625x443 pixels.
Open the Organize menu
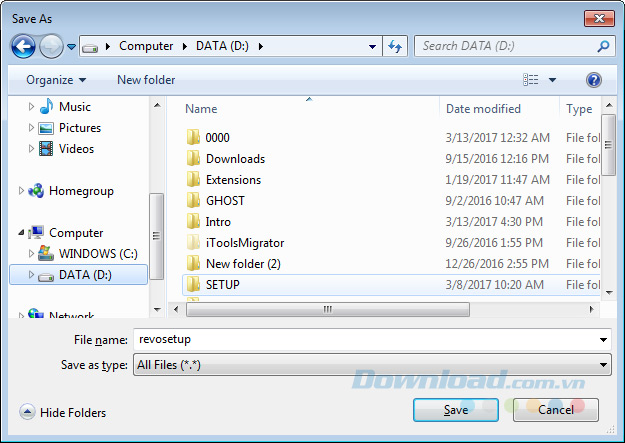click(56, 80)
